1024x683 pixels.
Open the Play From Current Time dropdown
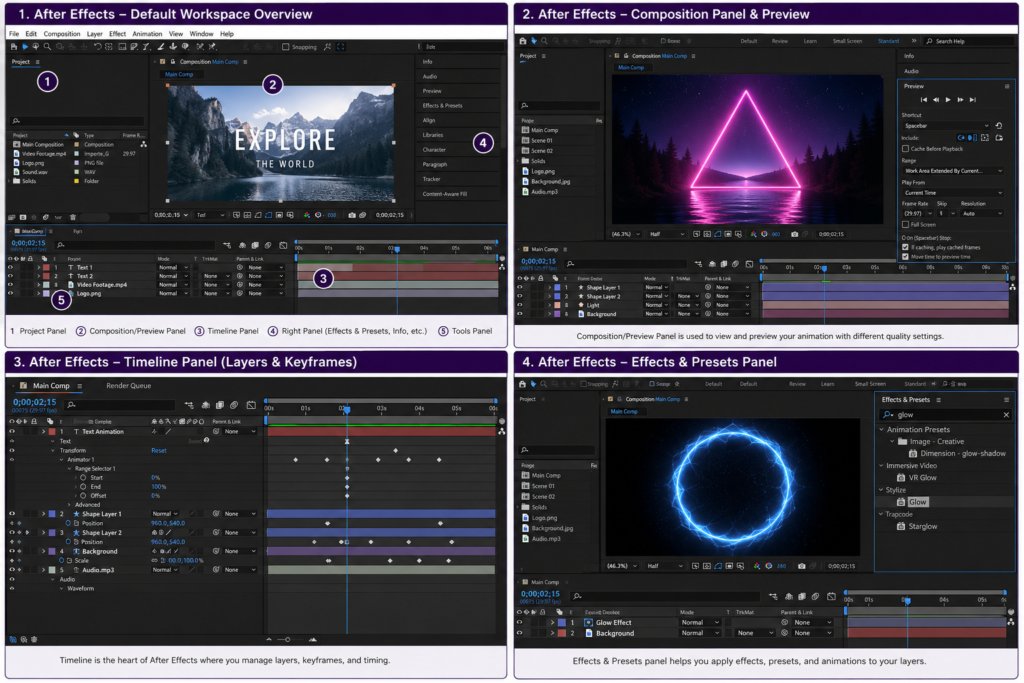tap(952, 193)
